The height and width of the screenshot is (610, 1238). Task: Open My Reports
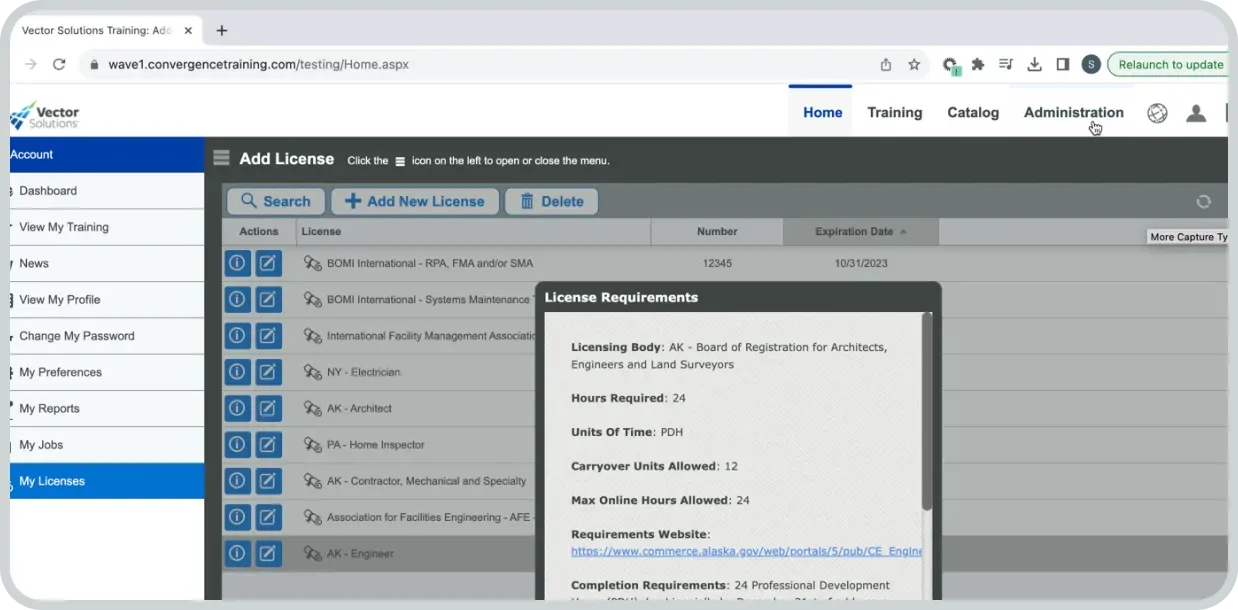click(x=107, y=408)
